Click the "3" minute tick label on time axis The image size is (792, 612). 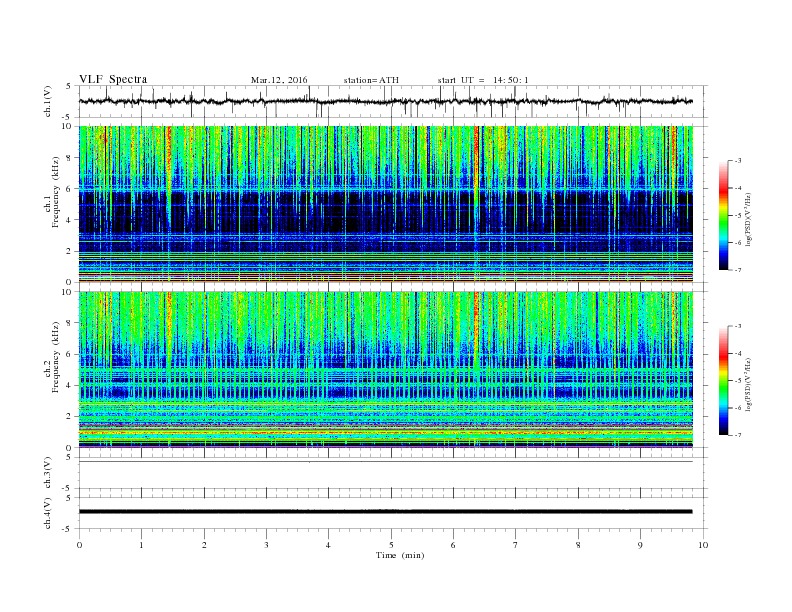click(266, 545)
